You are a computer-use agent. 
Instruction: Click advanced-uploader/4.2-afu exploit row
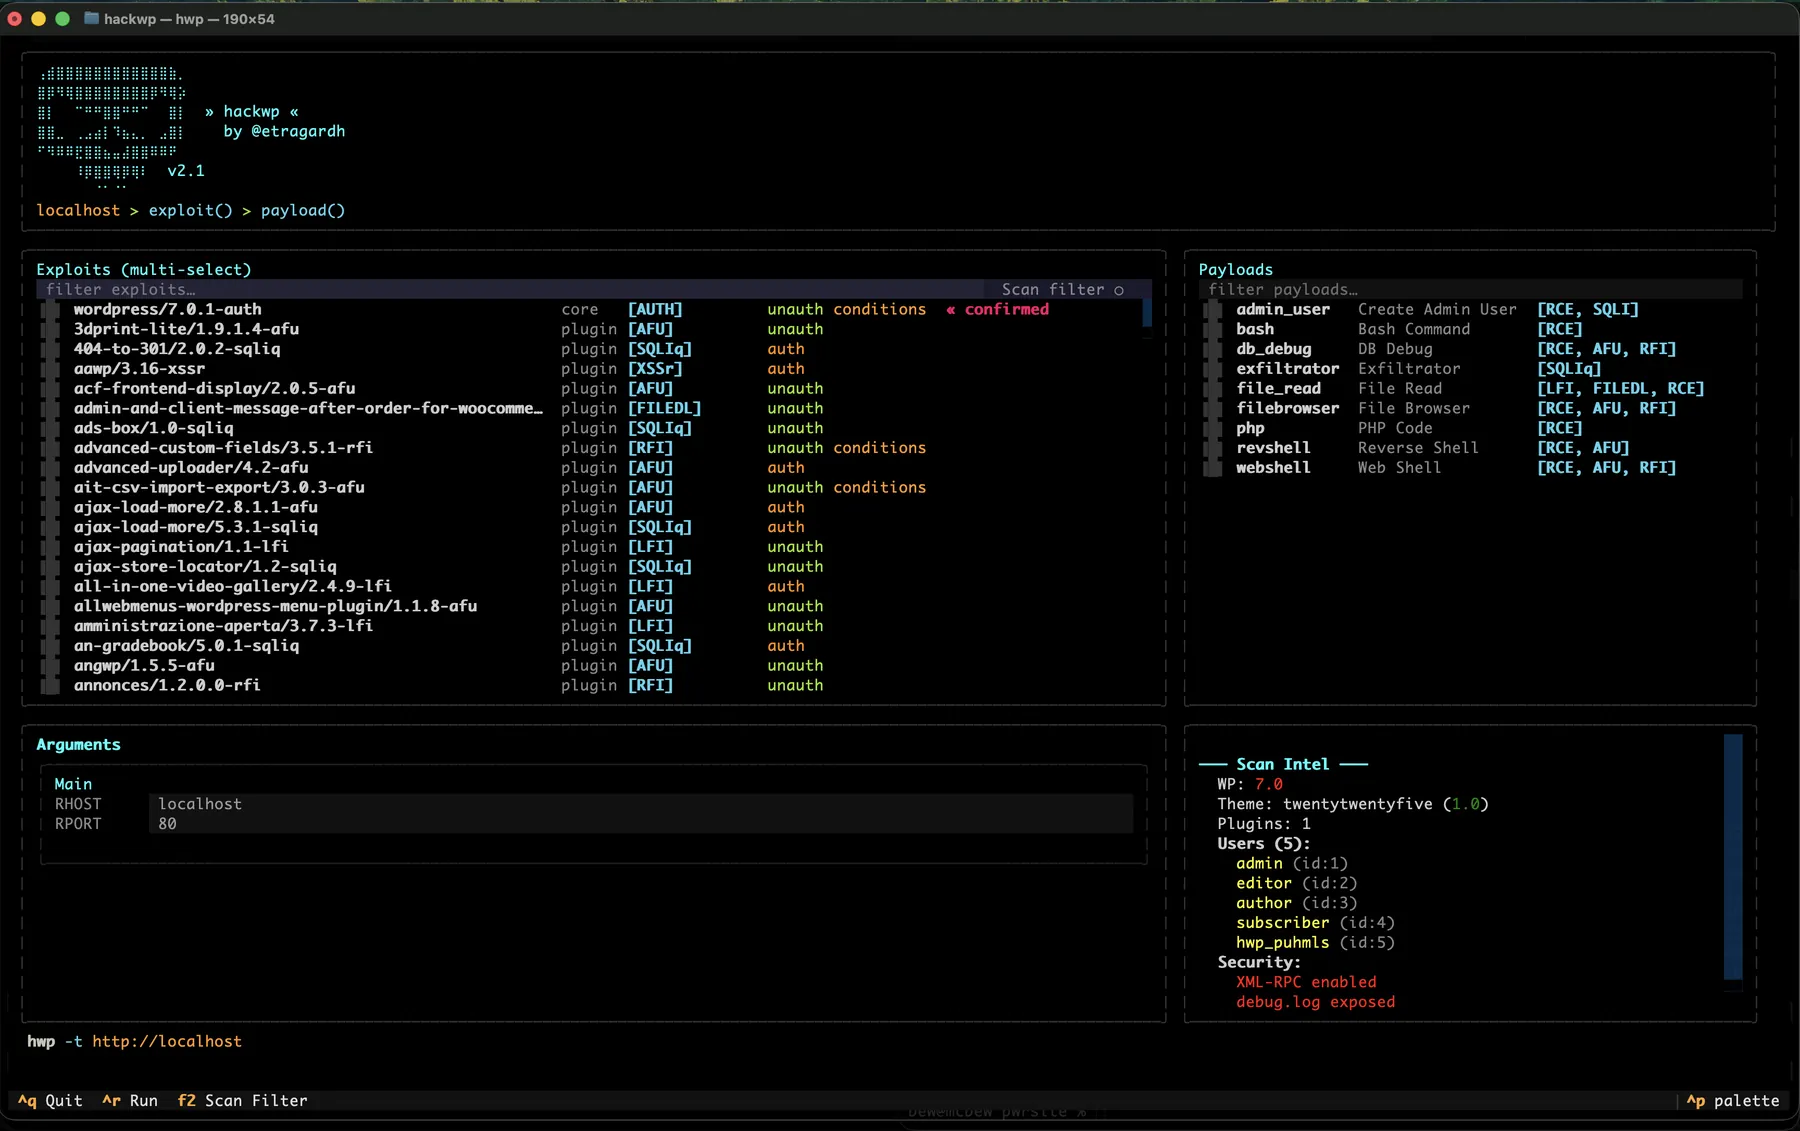point(590,468)
